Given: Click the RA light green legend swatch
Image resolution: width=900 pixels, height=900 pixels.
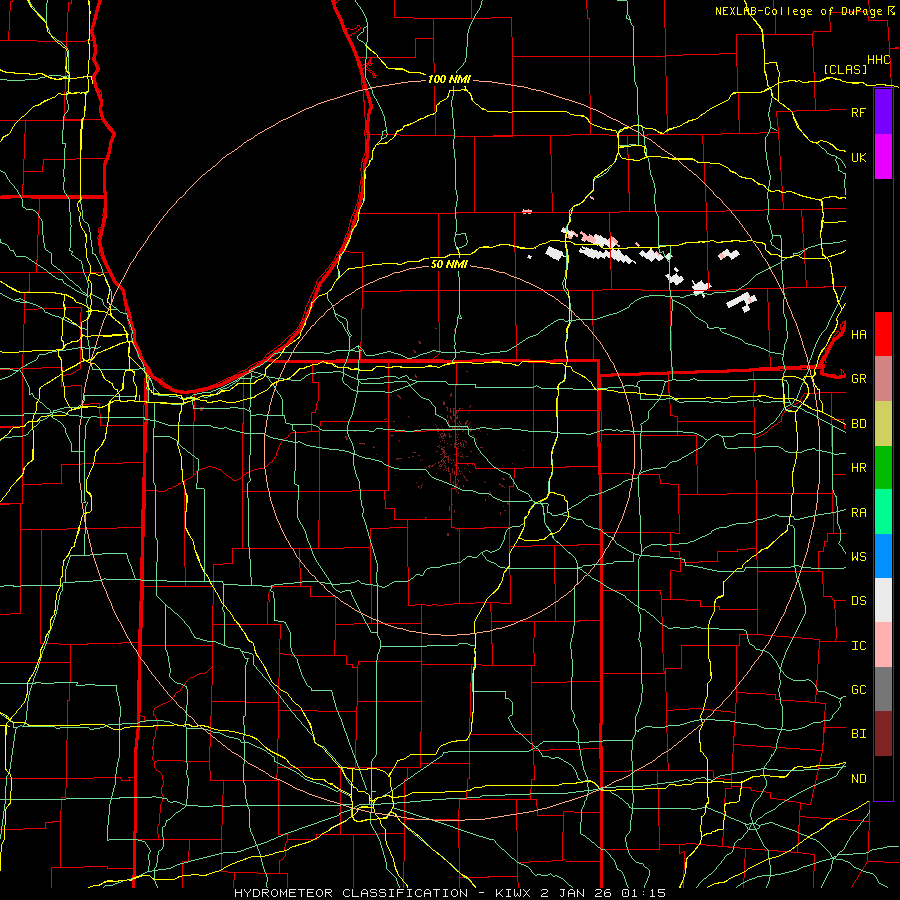Looking at the screenshot, I should (x=883, y=512).
